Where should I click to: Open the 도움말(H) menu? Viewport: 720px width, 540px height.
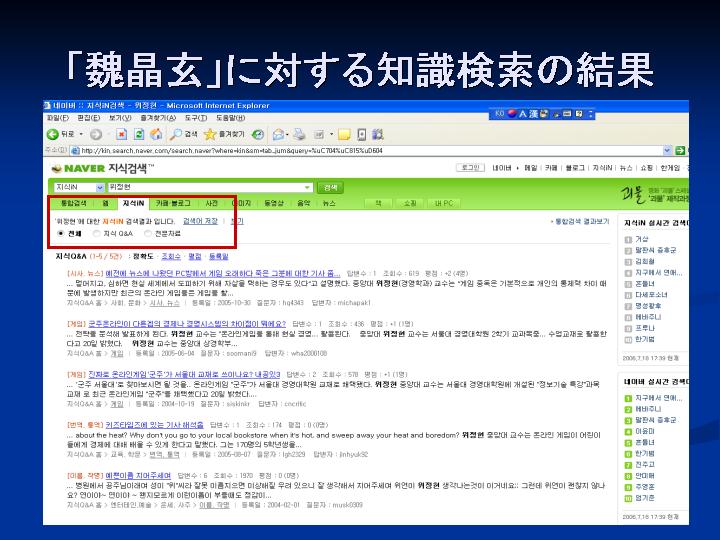(x=231, y=118)
